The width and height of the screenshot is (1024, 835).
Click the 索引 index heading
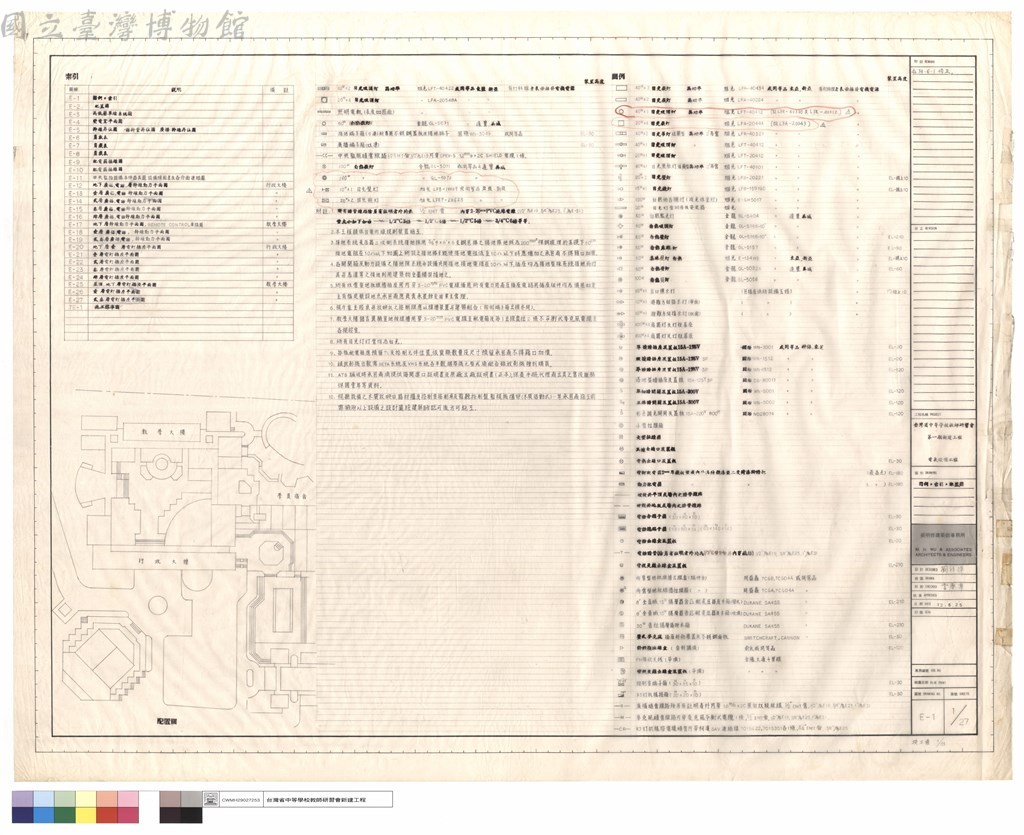point(72,76)
